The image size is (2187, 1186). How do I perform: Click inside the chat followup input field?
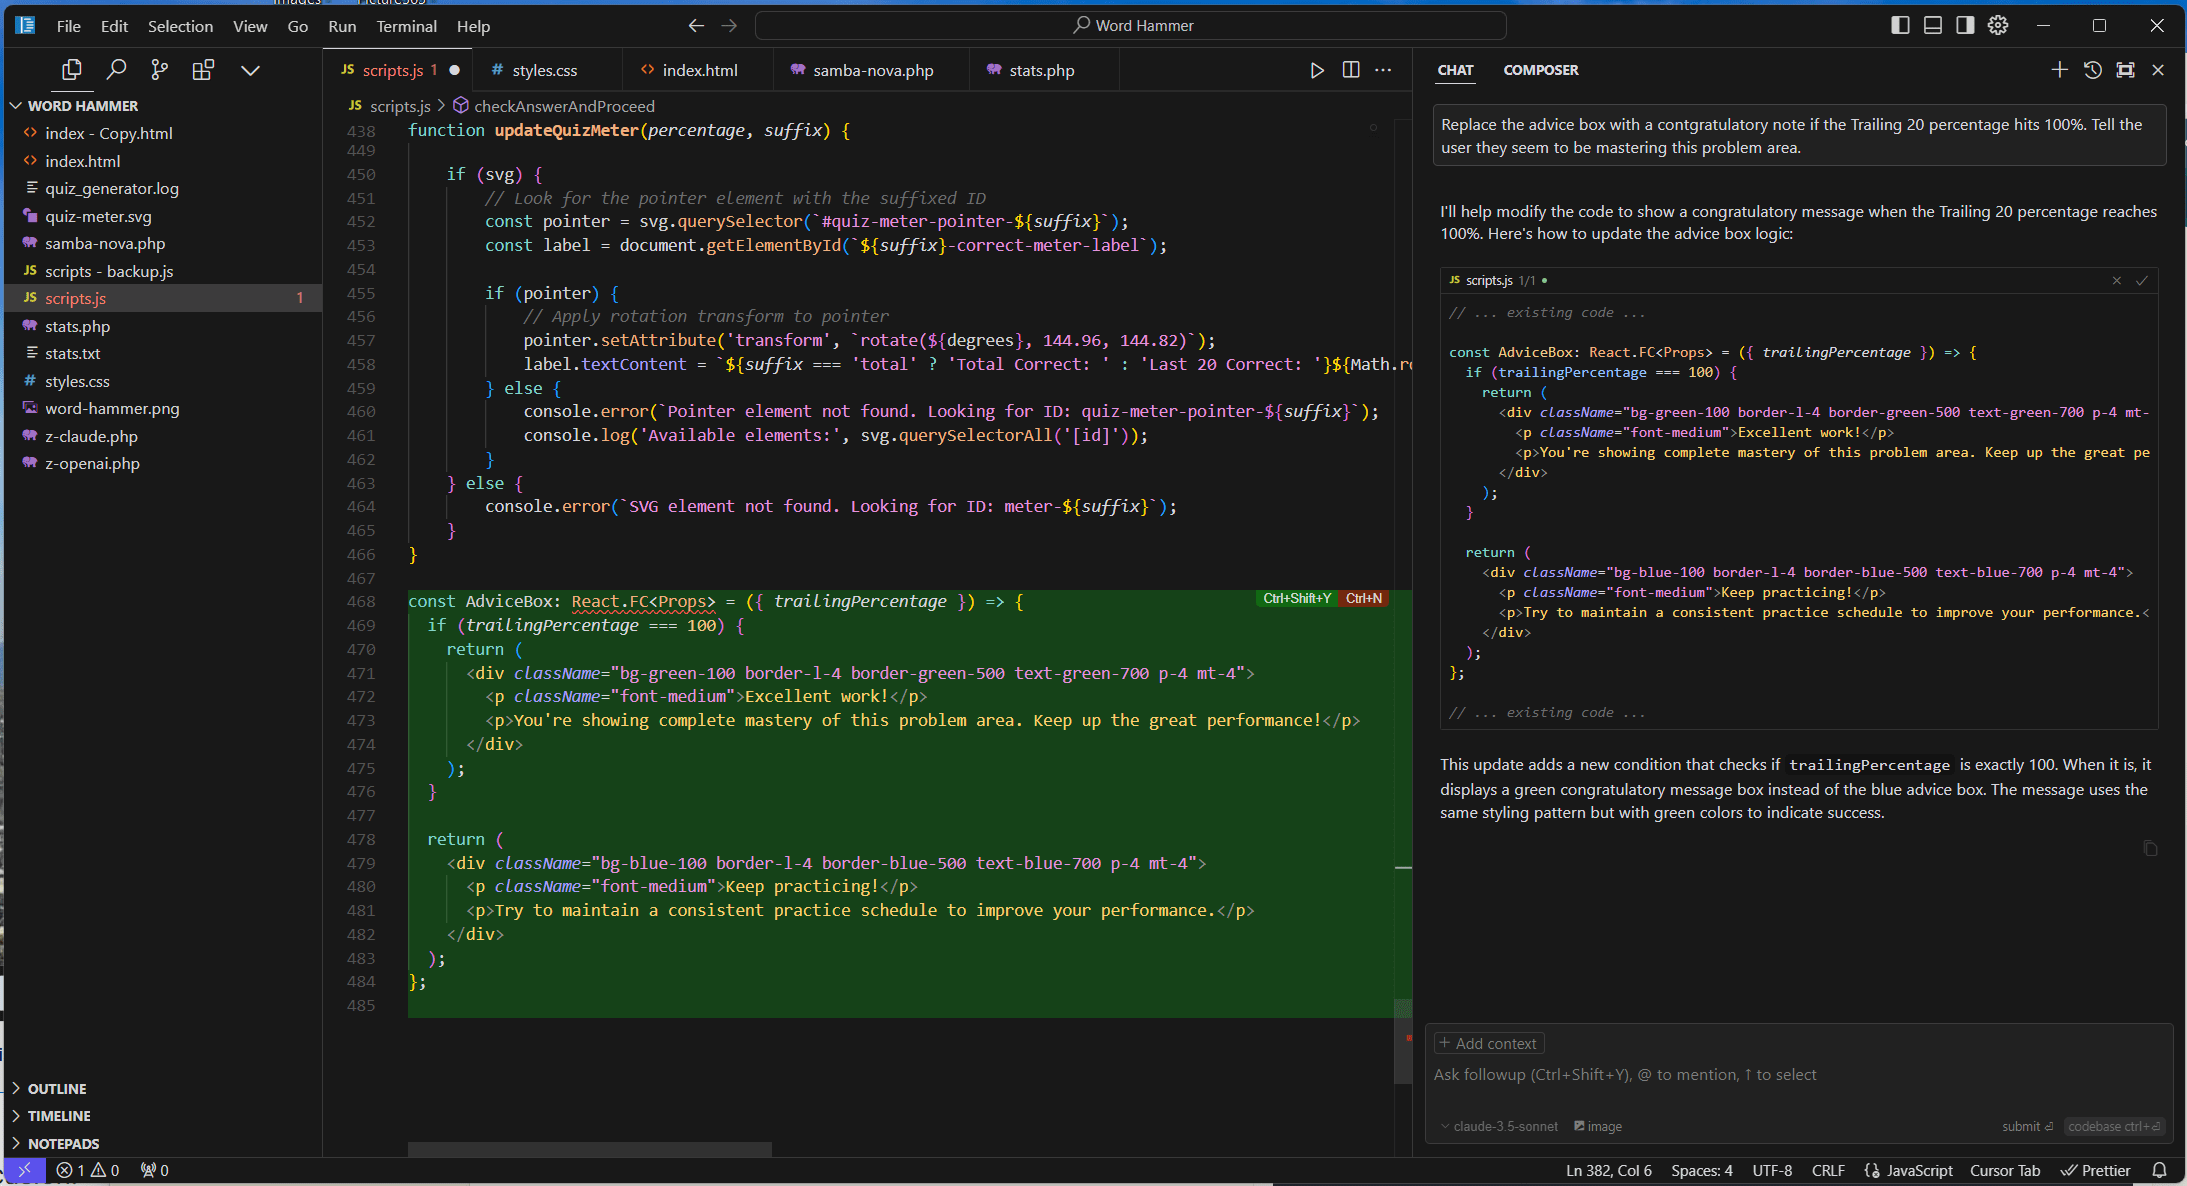tap(1700, 1074)
